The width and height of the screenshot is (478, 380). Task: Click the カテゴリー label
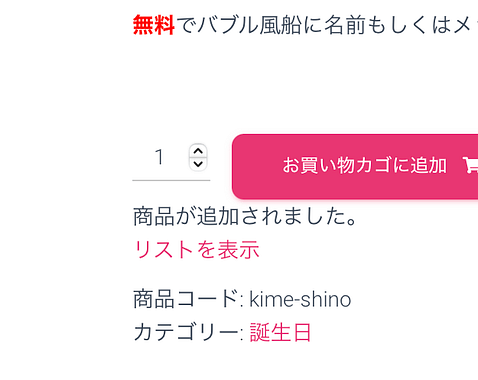188,332
